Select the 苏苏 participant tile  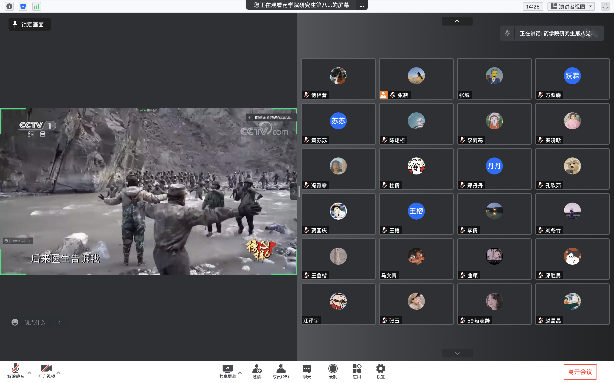pos(338,124)
